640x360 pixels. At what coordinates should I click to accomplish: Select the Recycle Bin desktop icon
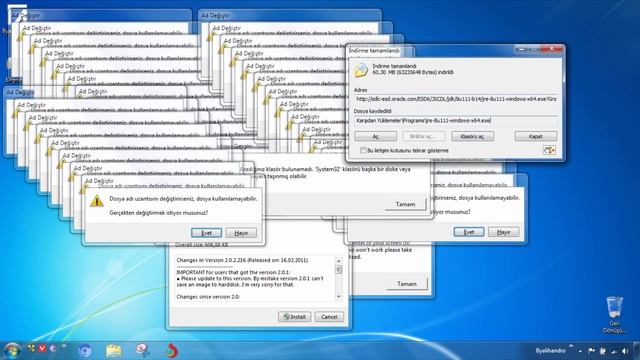coord(614,315)
